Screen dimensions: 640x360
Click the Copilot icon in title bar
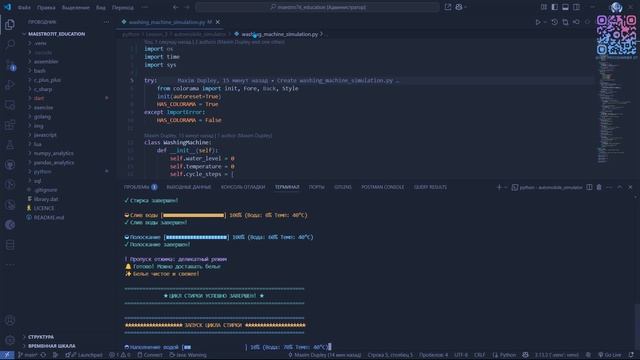[459, 7]
